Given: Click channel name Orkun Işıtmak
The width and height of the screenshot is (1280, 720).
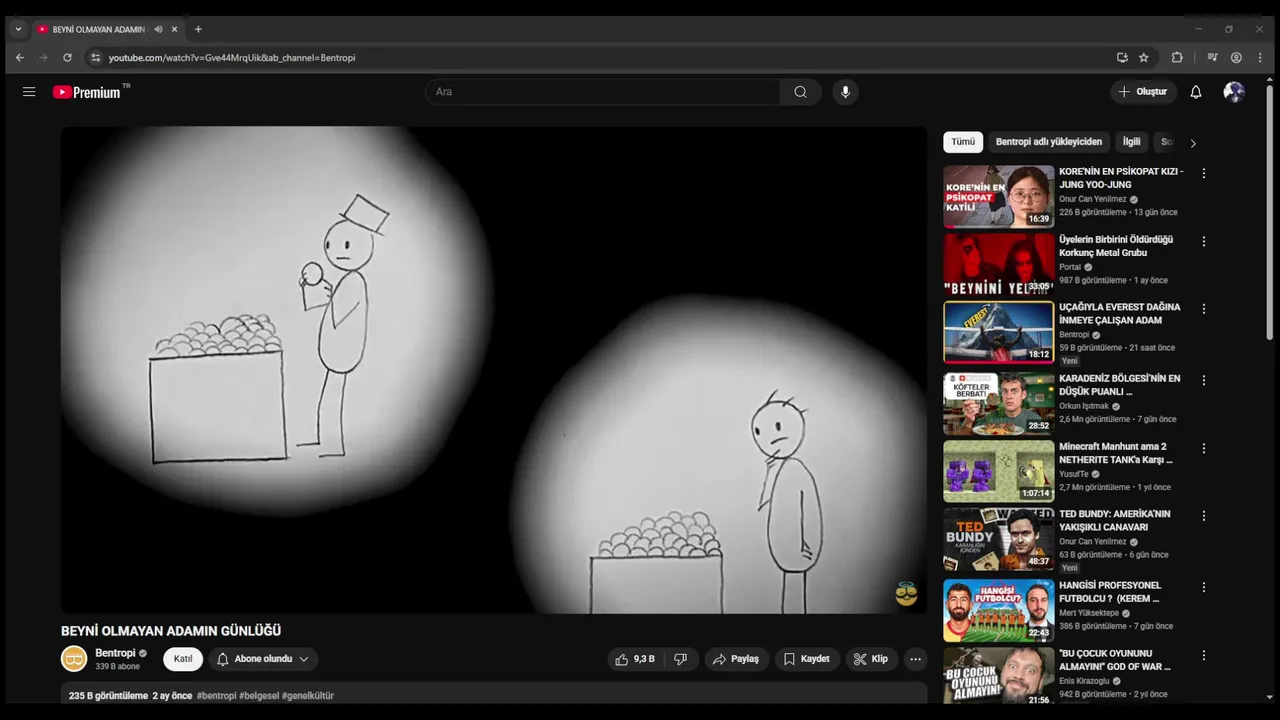Looking at the screenshot, I should coord(1084,406).
